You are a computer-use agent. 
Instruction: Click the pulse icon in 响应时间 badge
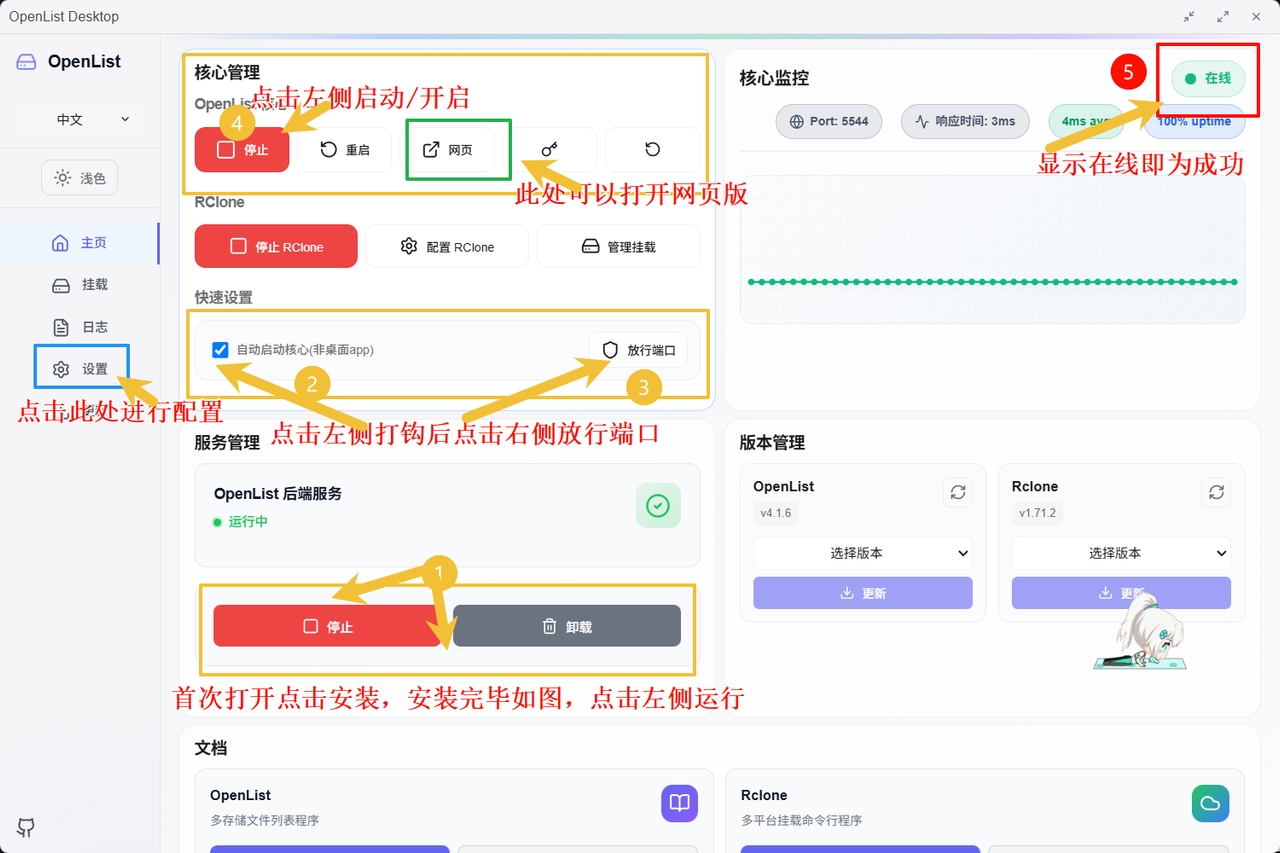point(922,121)
